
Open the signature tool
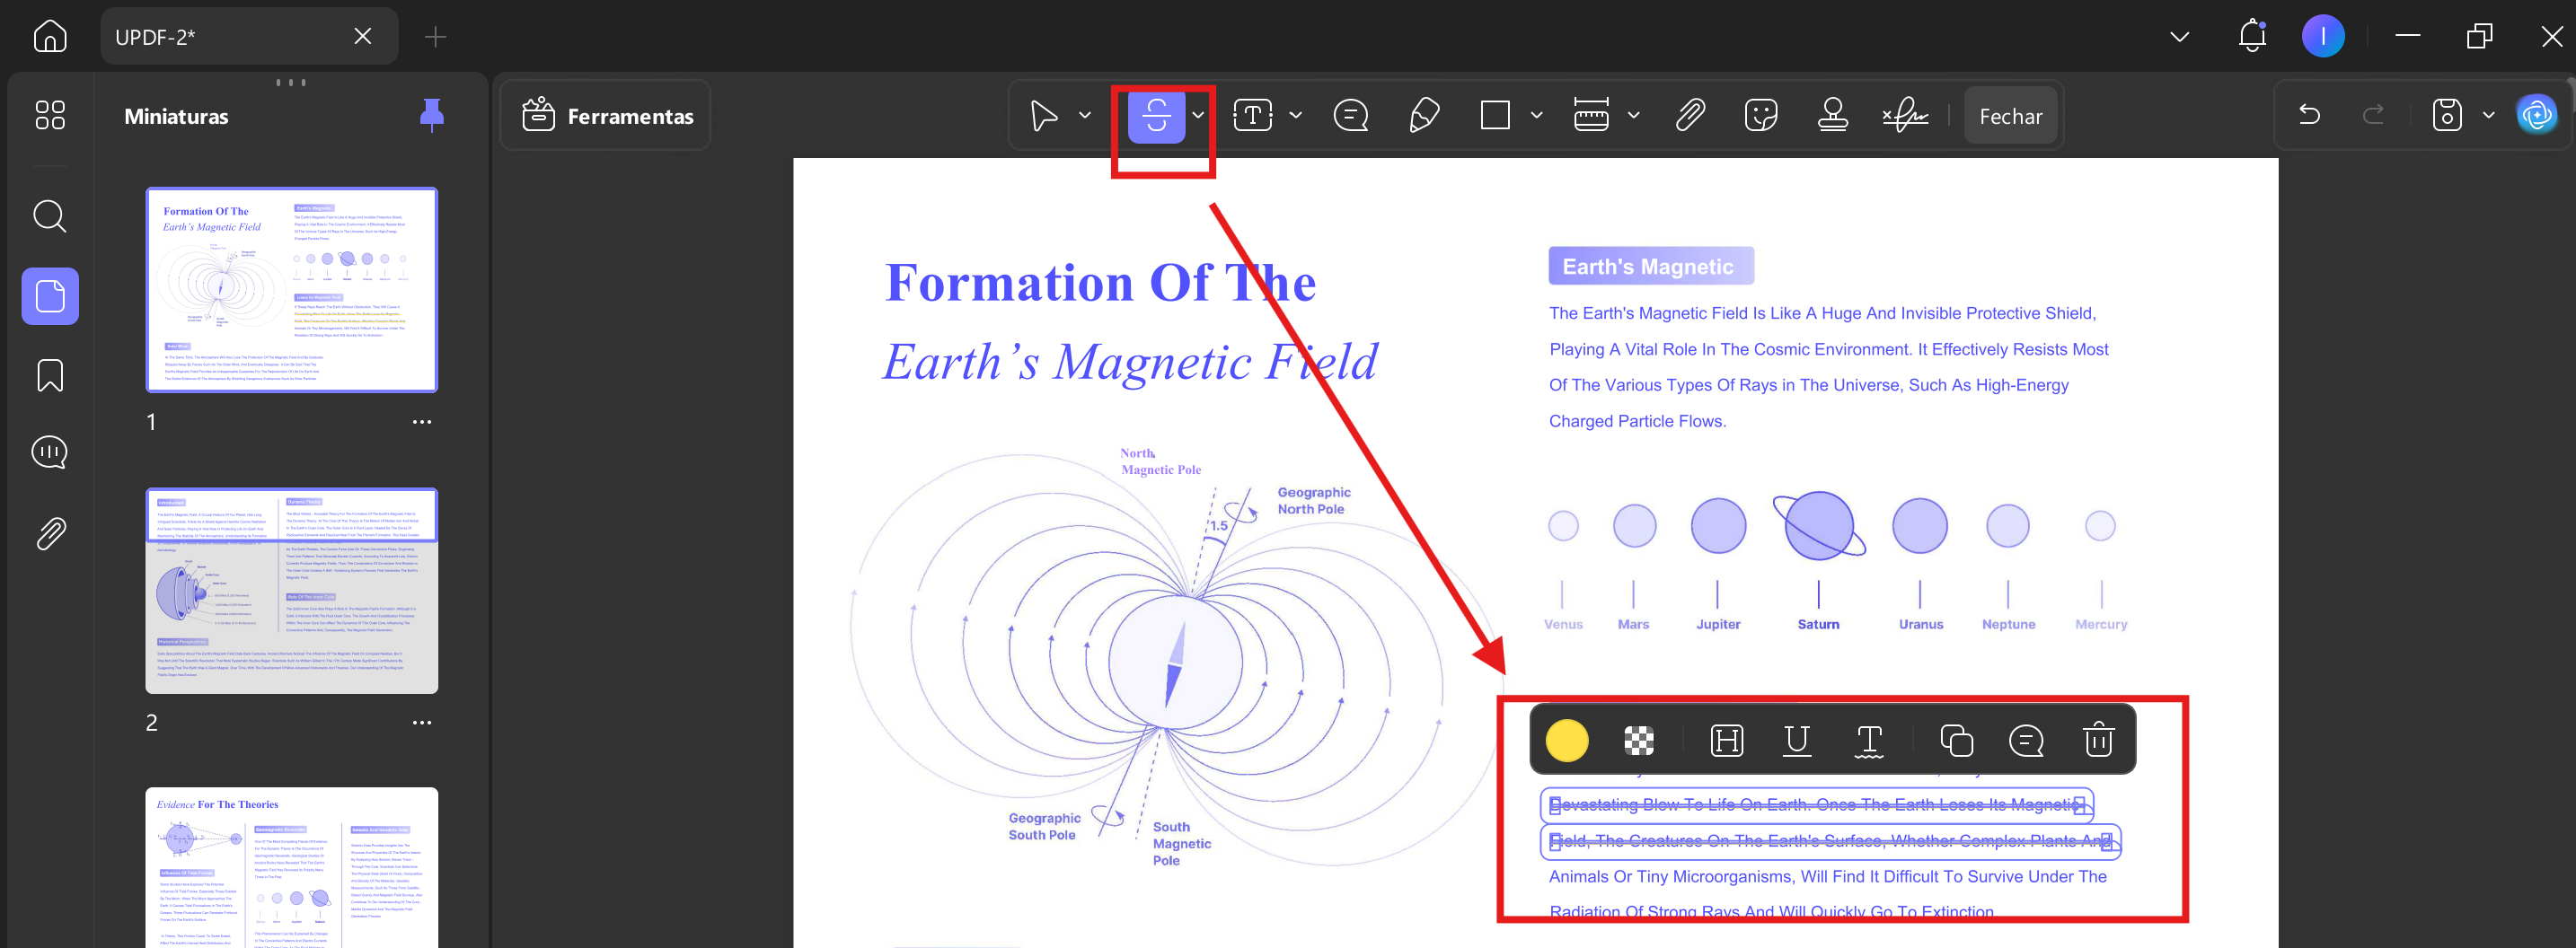coord(1906,116)
